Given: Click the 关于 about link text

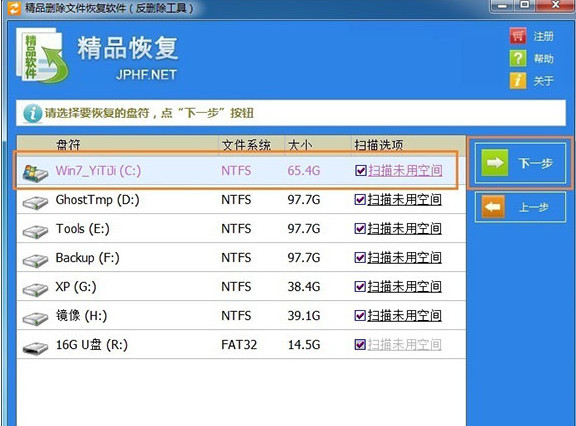Looking at the screenshot, I should [543, 81].
